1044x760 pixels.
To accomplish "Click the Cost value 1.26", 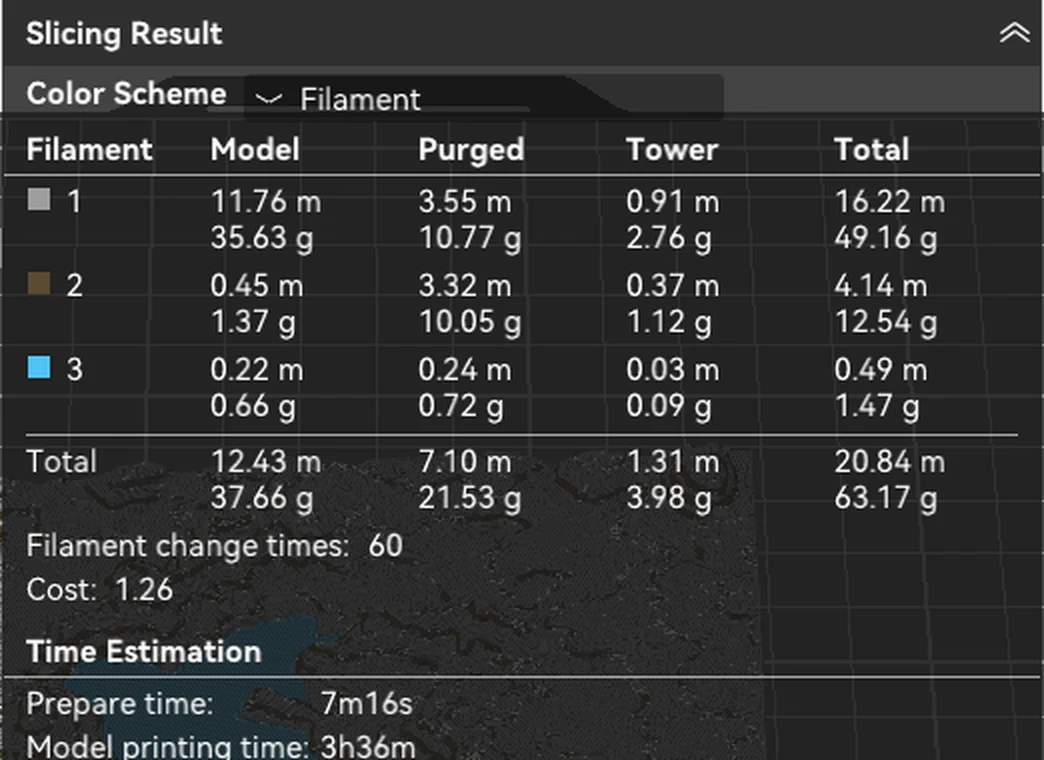I will pyautogui.click(x=144, y=589).
